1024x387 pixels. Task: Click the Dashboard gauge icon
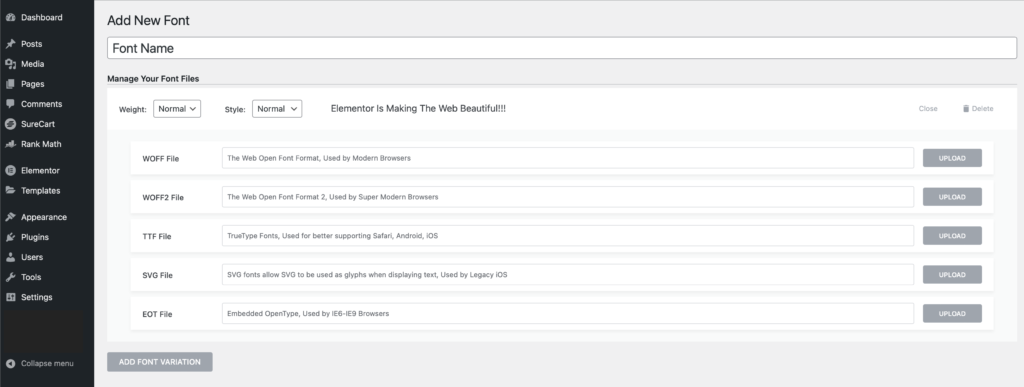[10, 18]
